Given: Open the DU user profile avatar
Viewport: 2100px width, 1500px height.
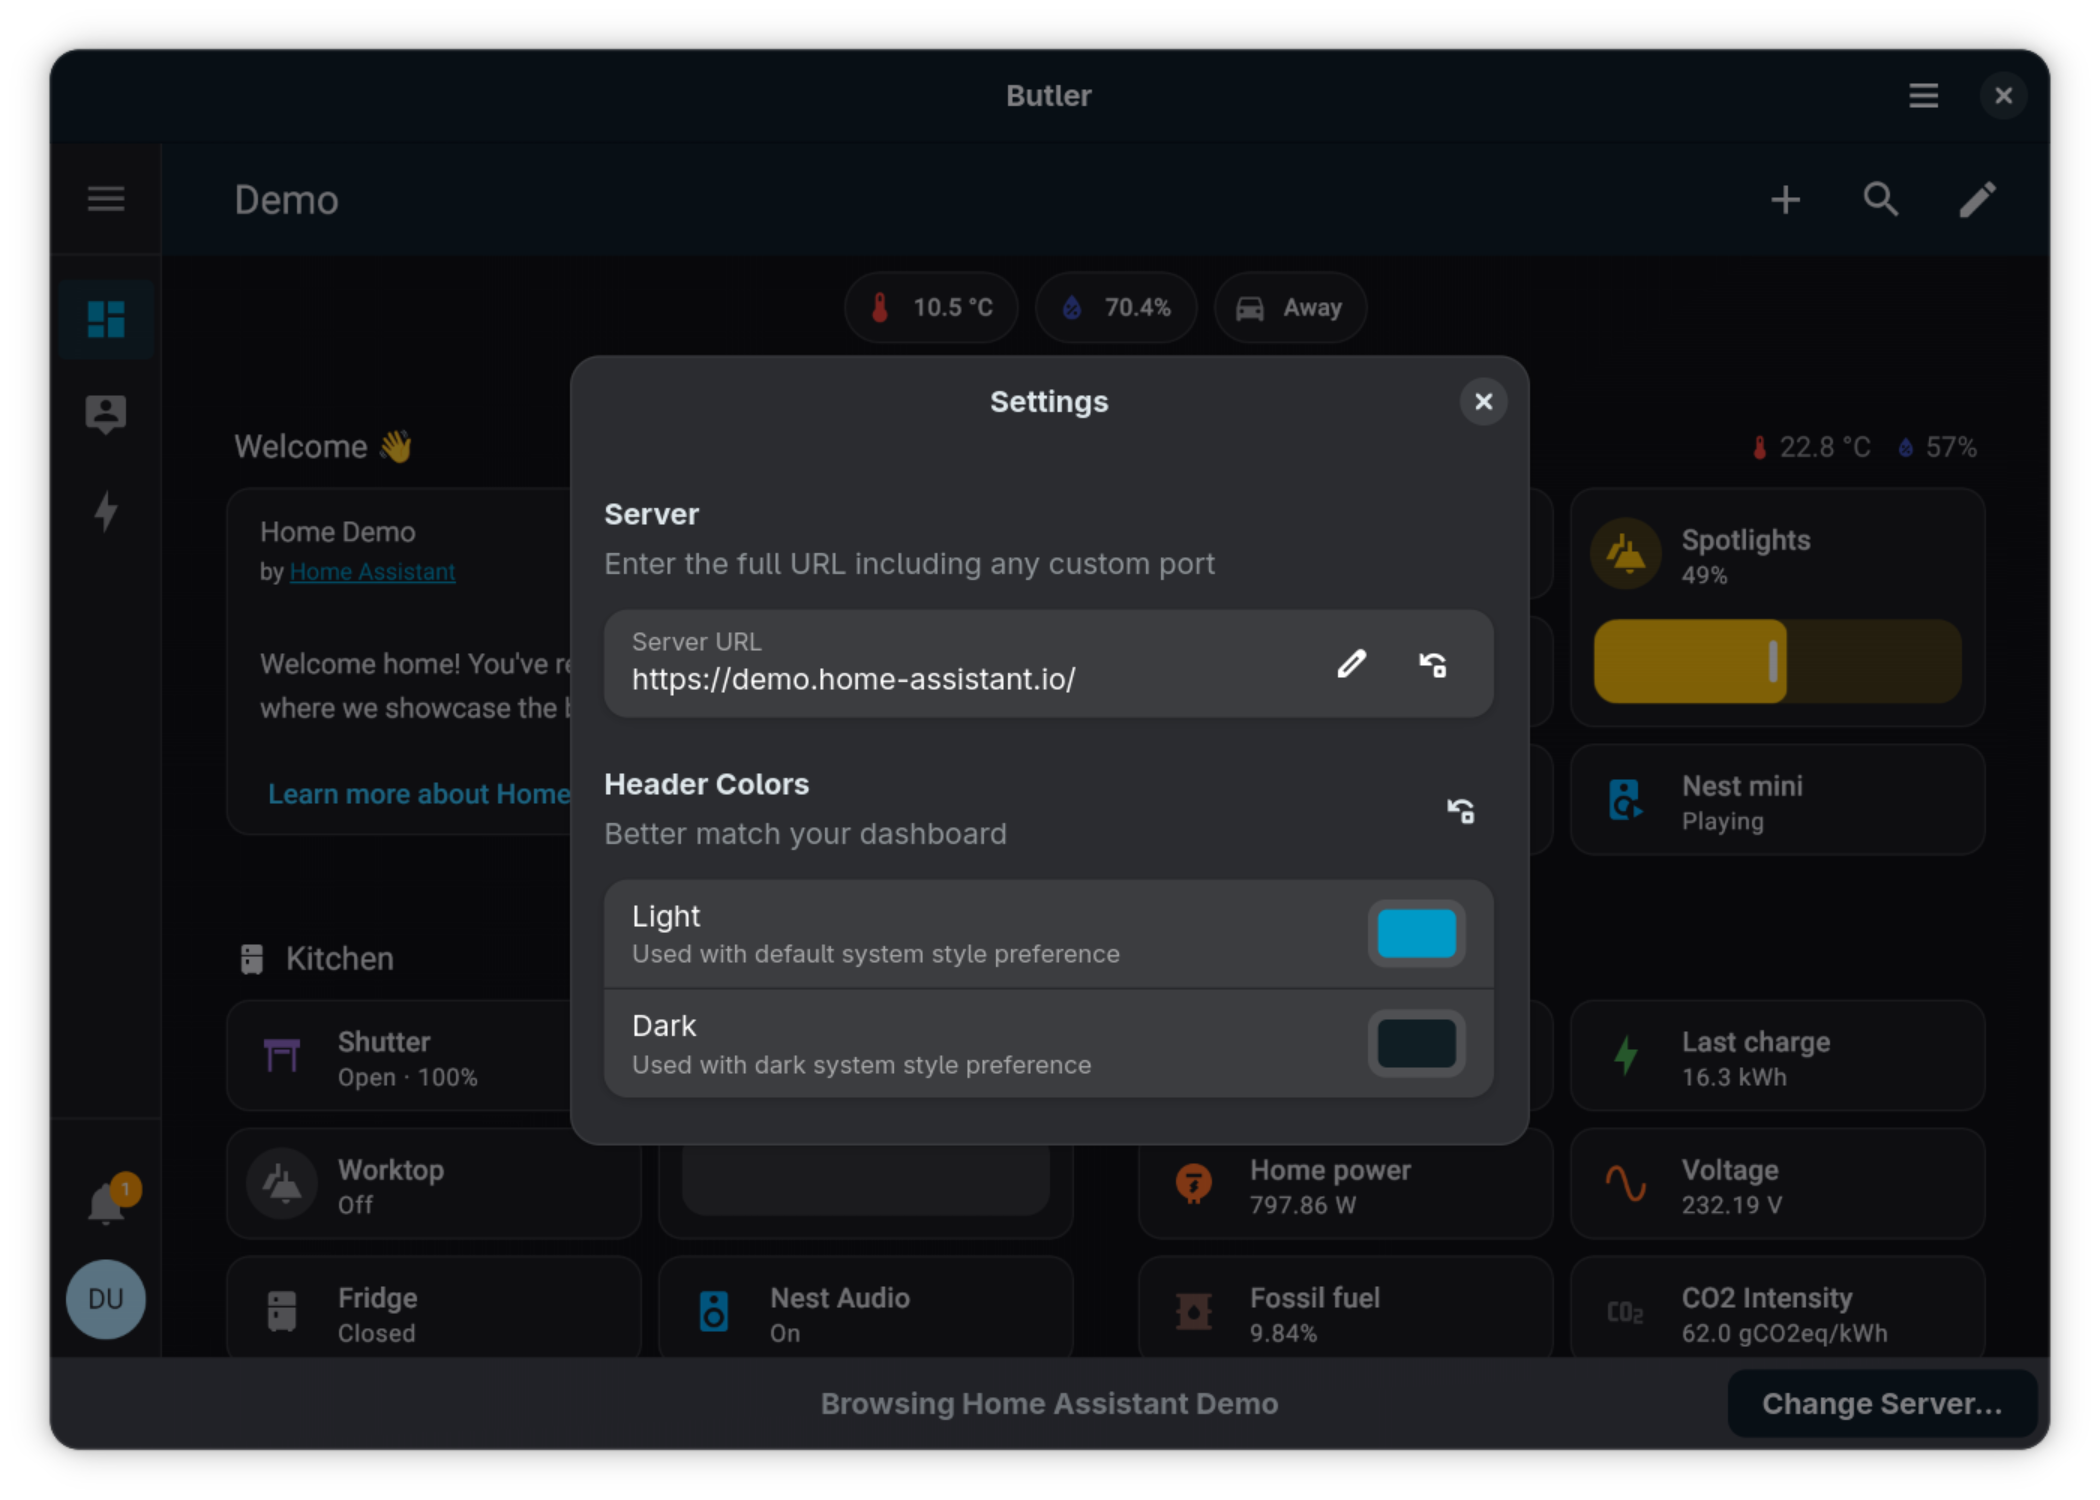Looking at the screenshot, I should pyautogui.click(x=106, y=1299).
